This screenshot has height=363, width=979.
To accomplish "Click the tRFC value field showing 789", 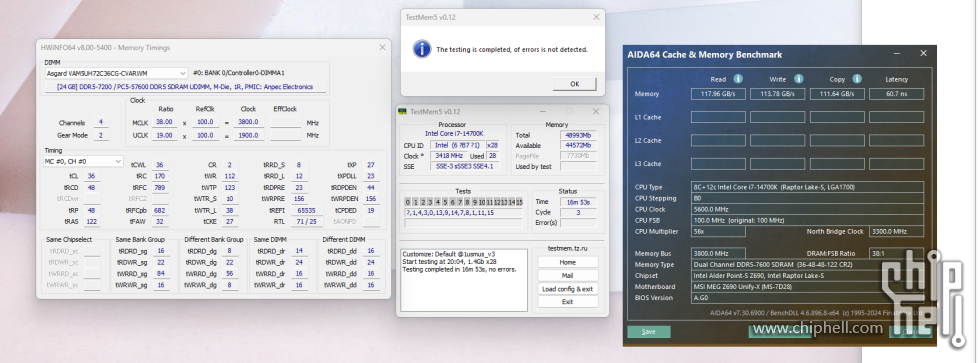I will click(x=159, y=187).
